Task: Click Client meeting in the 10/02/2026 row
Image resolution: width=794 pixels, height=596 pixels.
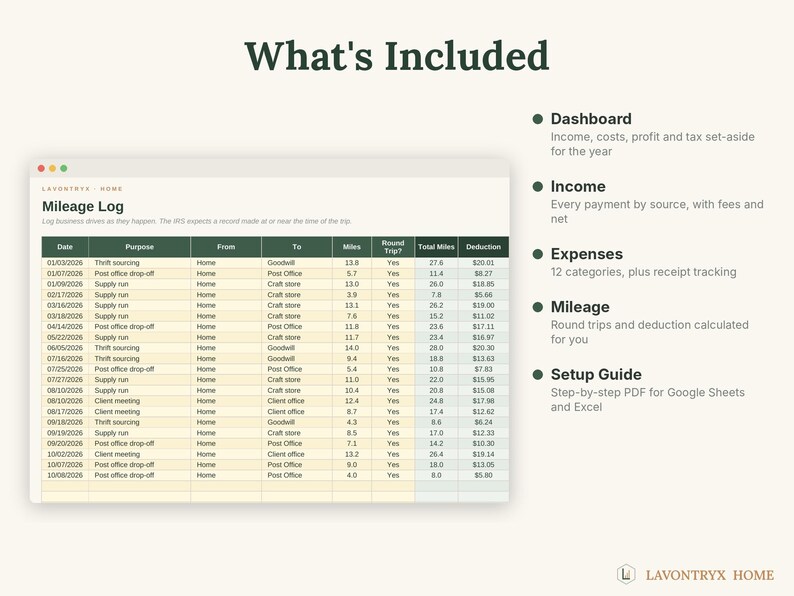Action: pos(117,454)
